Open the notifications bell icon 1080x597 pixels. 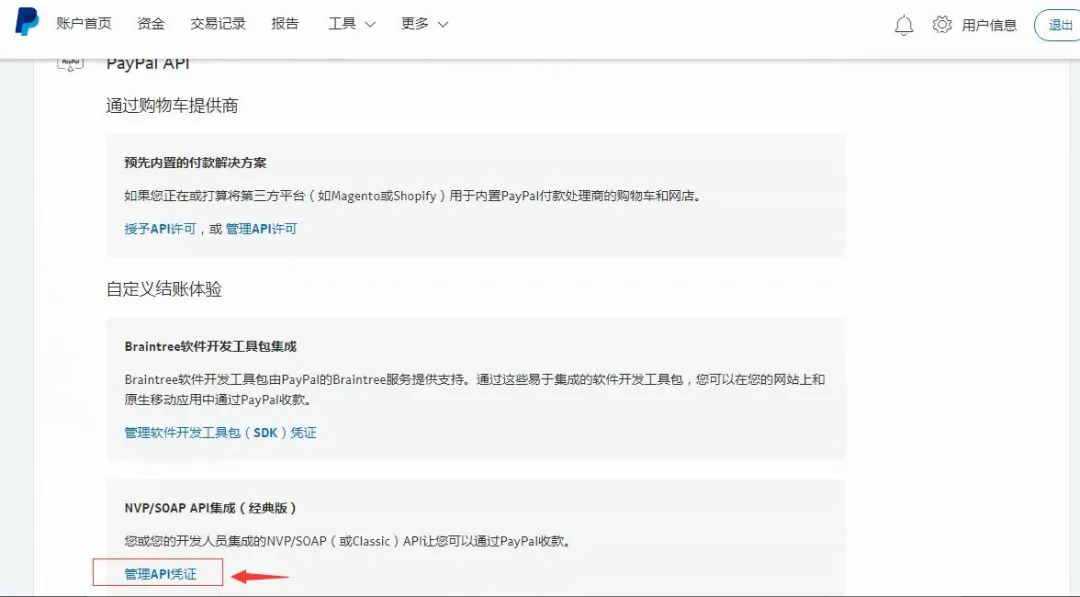pos(903,24)
